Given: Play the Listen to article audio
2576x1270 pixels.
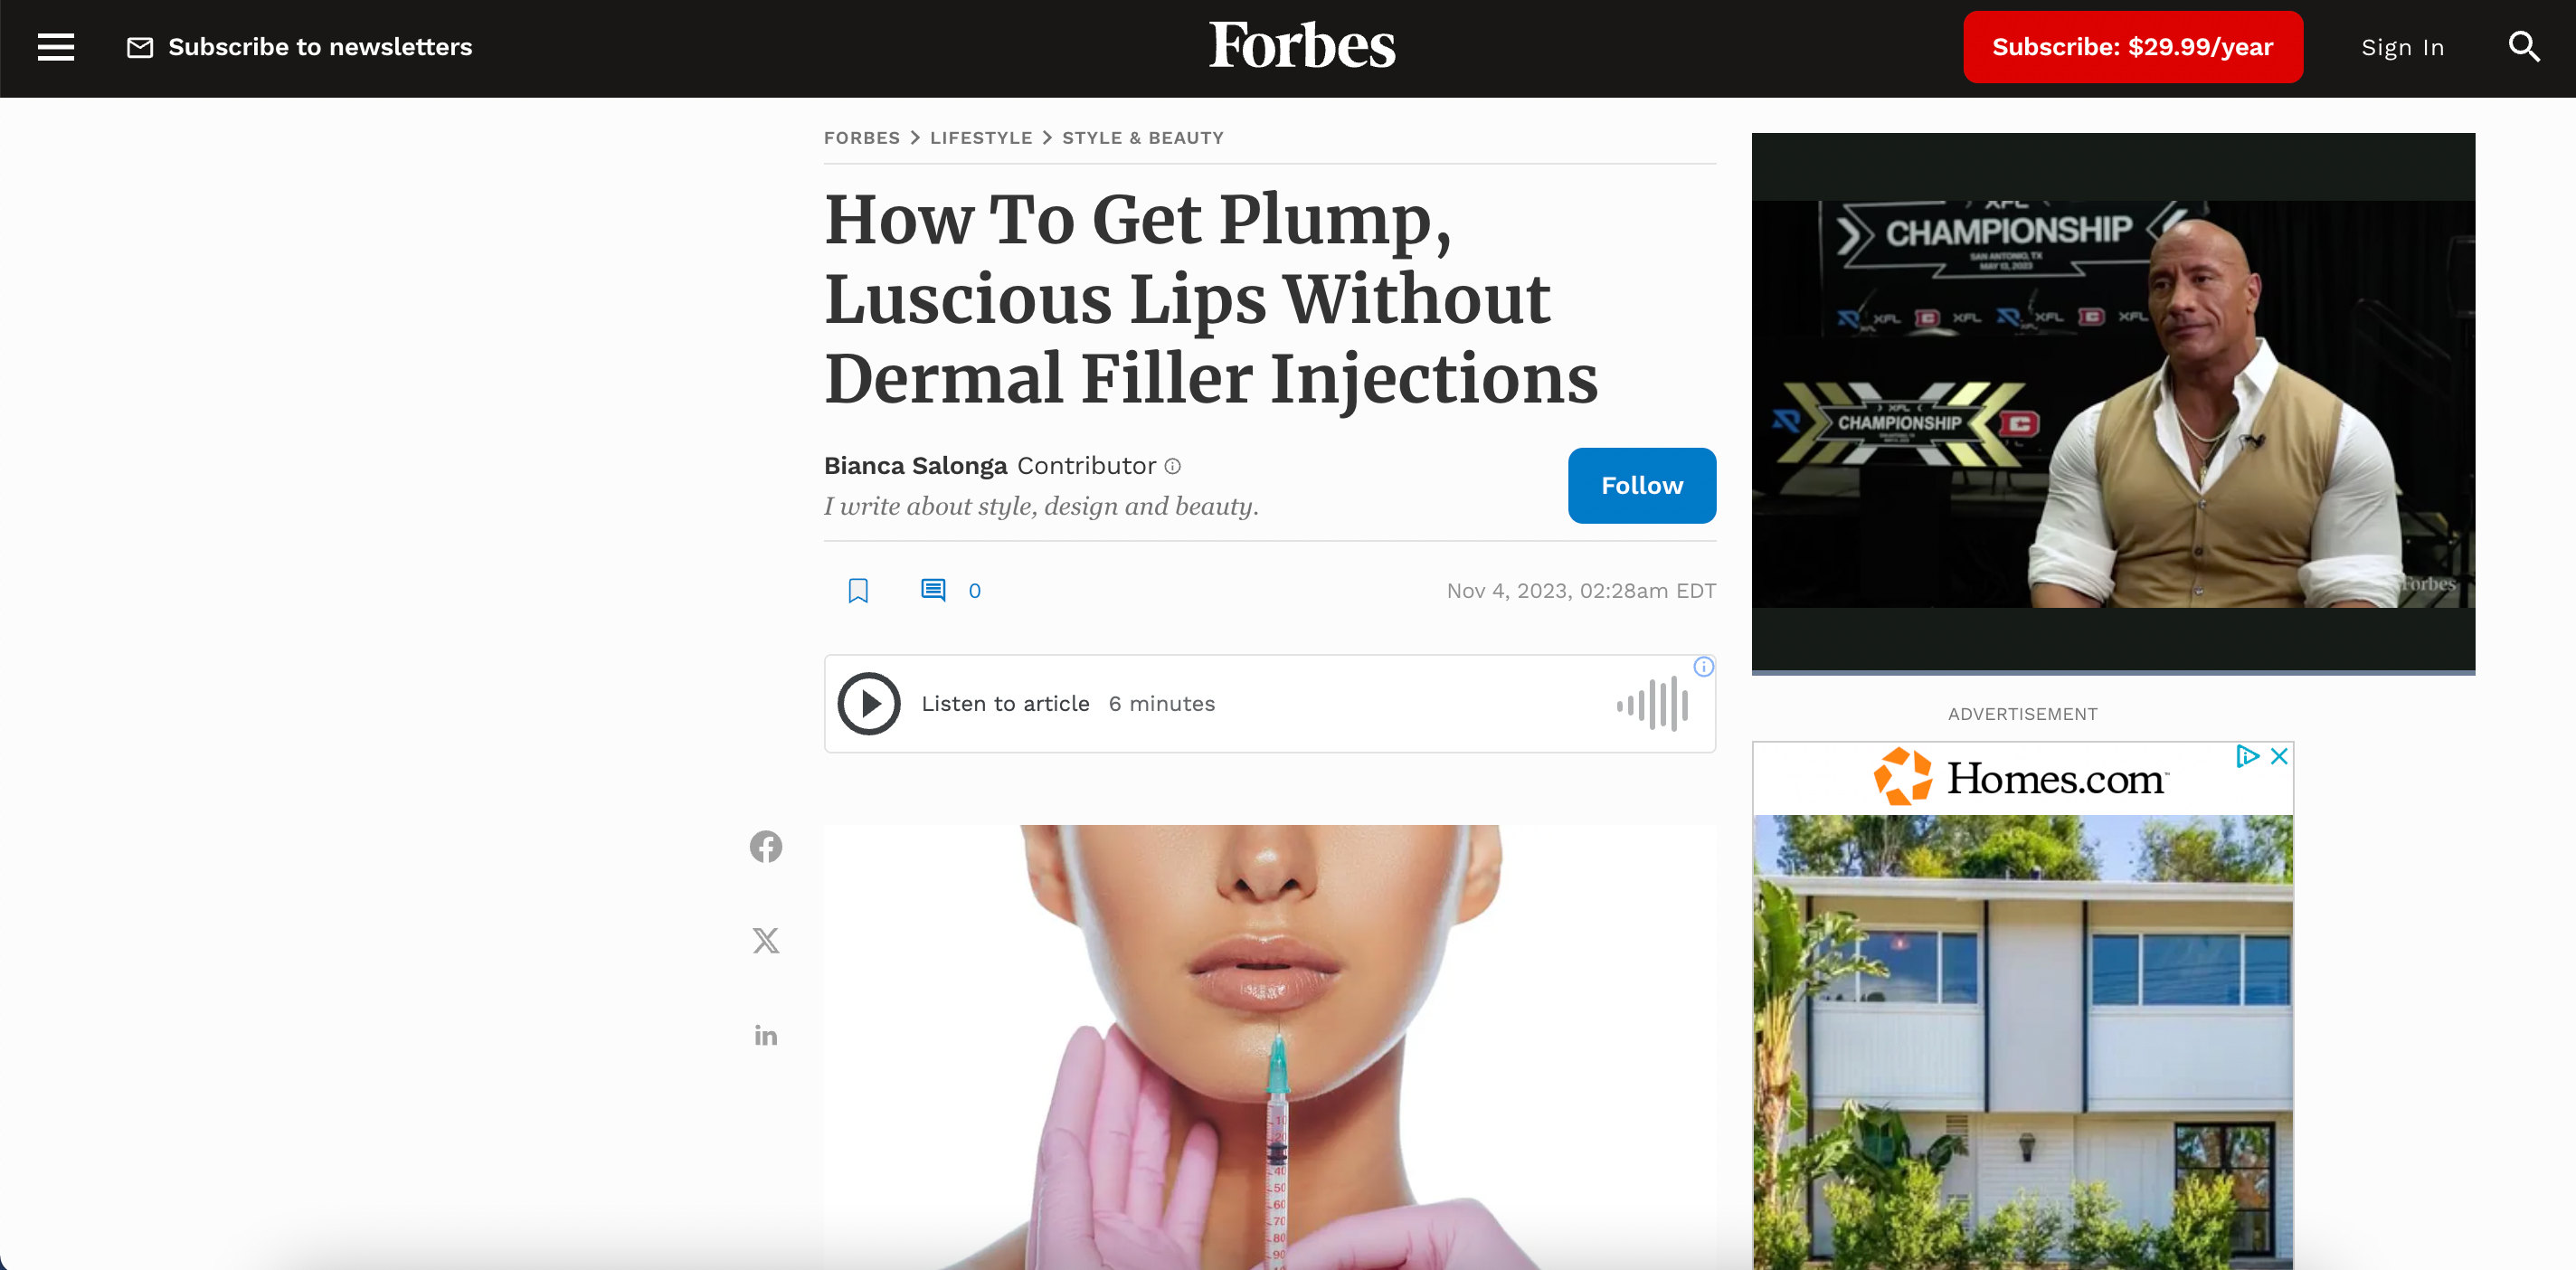Looking at the screenshot, I should (x=869, y=704).
